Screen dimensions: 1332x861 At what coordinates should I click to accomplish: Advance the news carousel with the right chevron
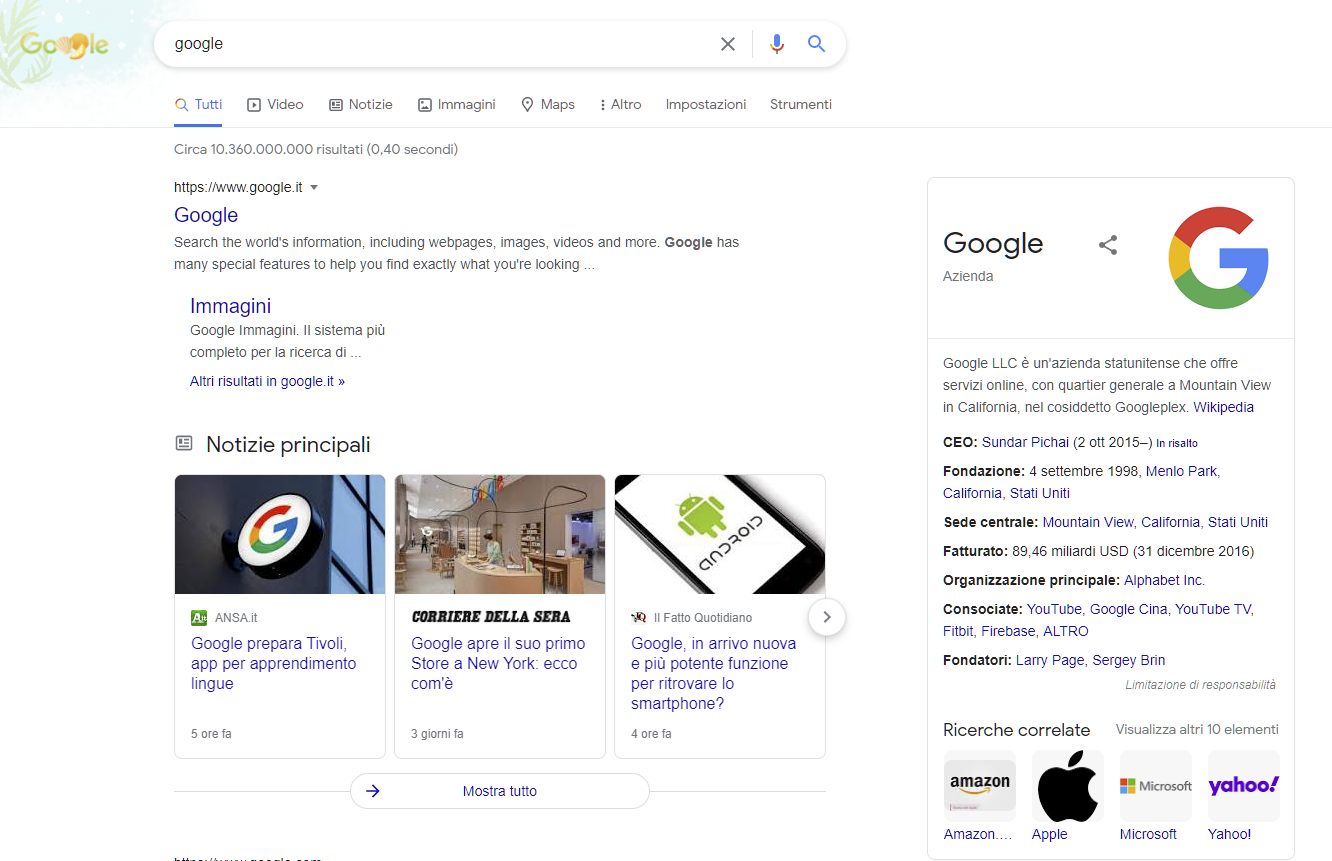pos(827,617)
